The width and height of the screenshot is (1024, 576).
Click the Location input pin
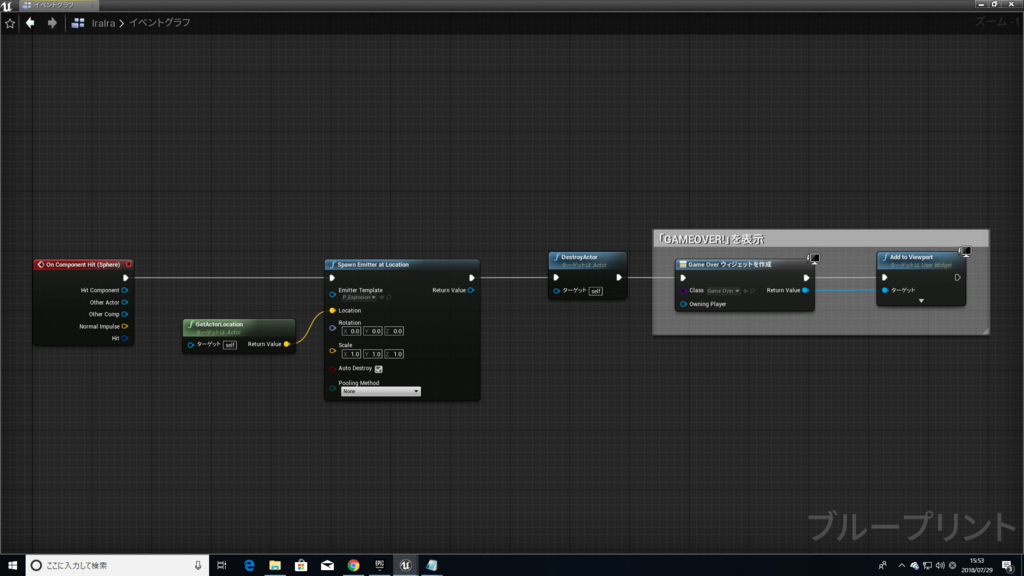332,310
